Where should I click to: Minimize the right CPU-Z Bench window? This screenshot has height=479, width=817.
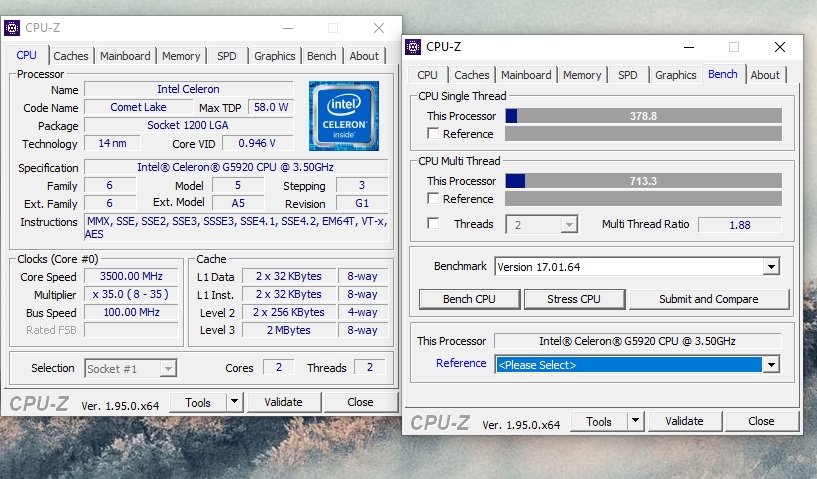pyautogui.click(x=689, y=47)
